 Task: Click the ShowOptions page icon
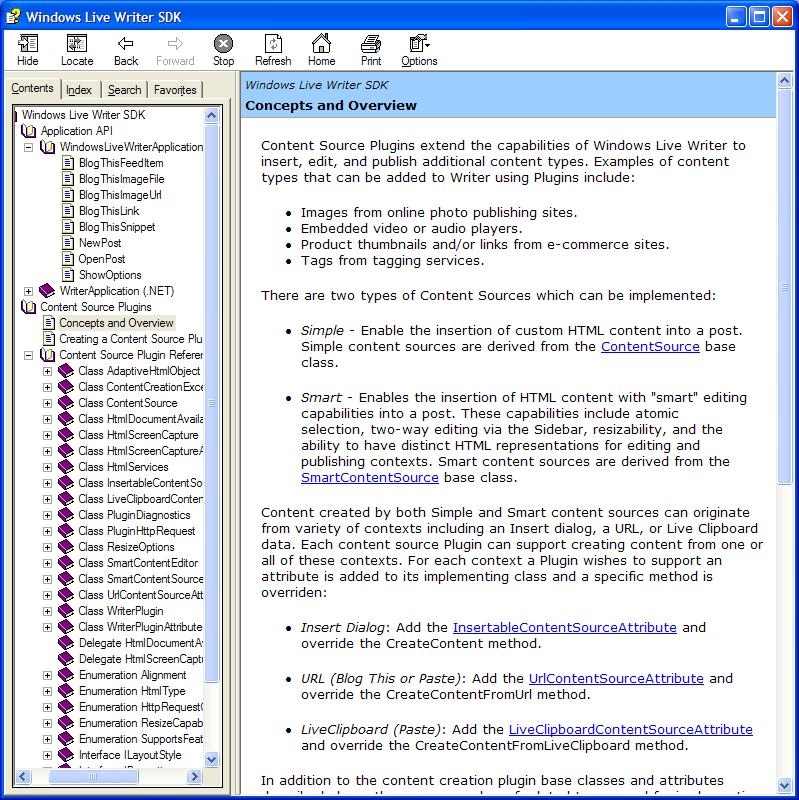[x=68, y=274]
